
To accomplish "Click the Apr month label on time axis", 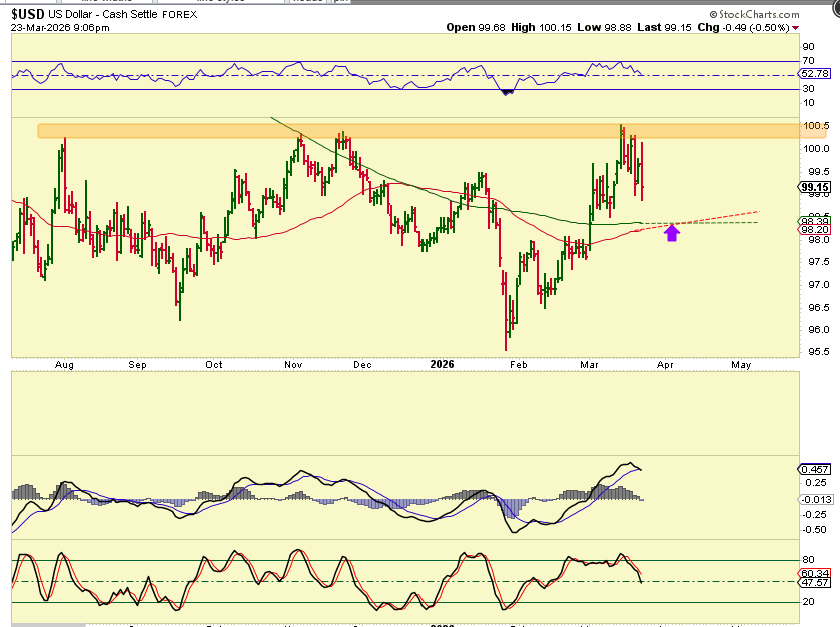I will tap(665, 365).
